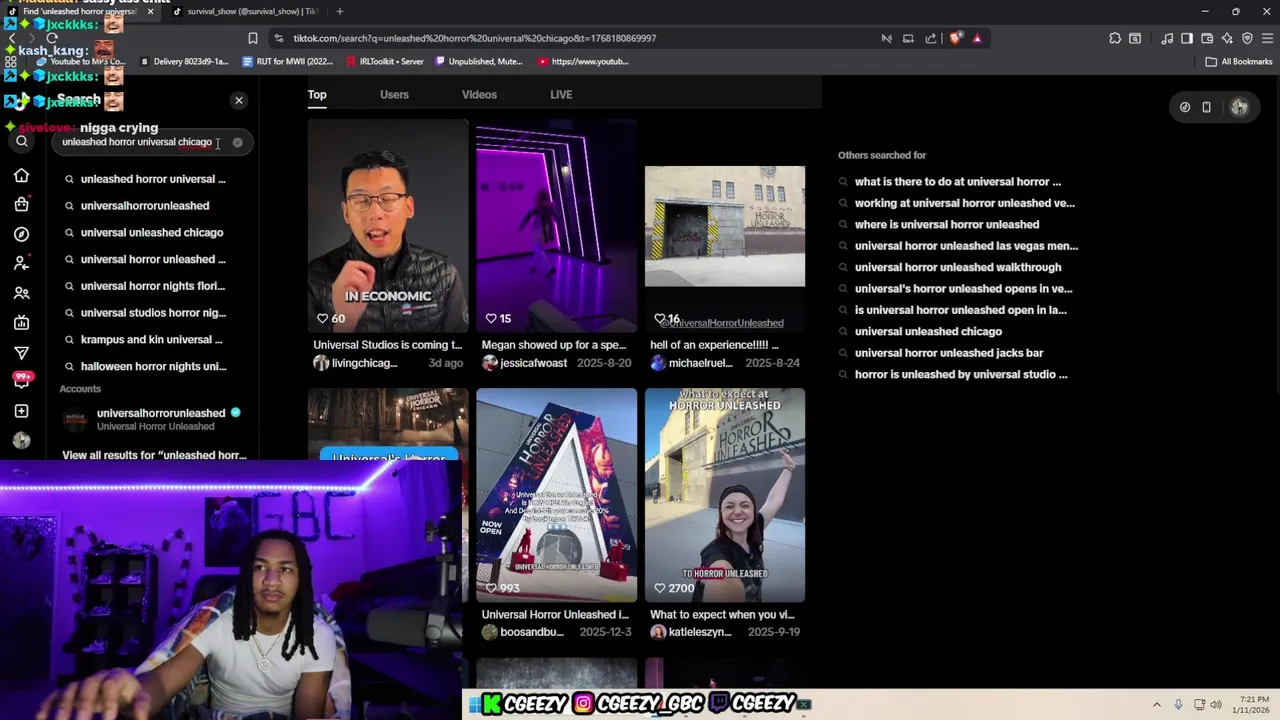Open the RUT for MWII bookmark
Screen dimensions: 1280x720
click(x=288, y=61)
